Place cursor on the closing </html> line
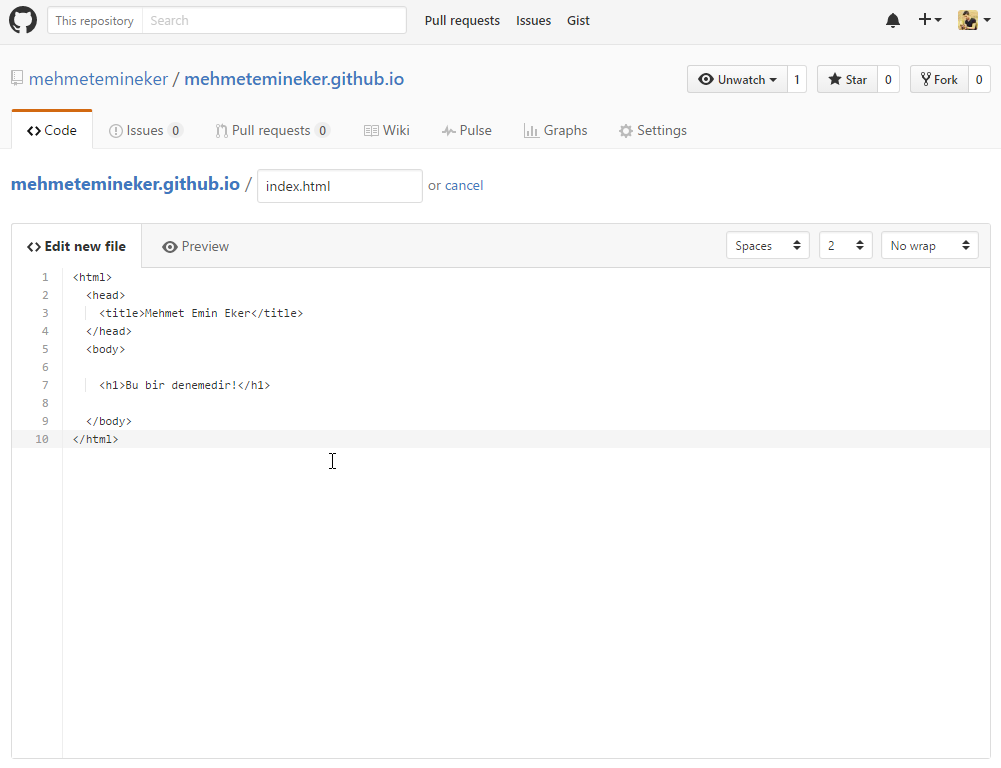The height and width of the screenshot is (768, 1001). [x=96, y=439]
